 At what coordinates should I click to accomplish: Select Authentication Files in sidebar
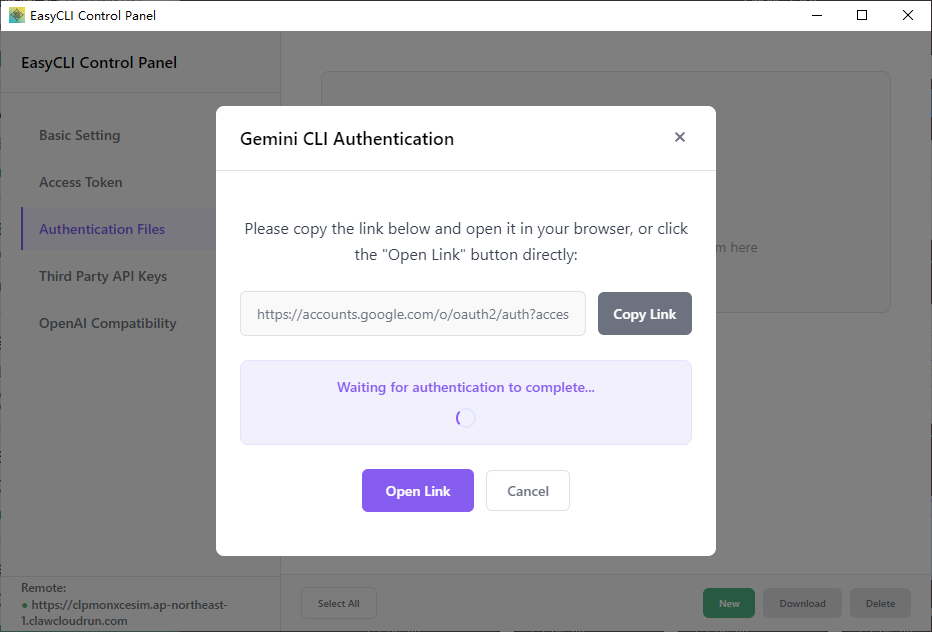point(102,229)
